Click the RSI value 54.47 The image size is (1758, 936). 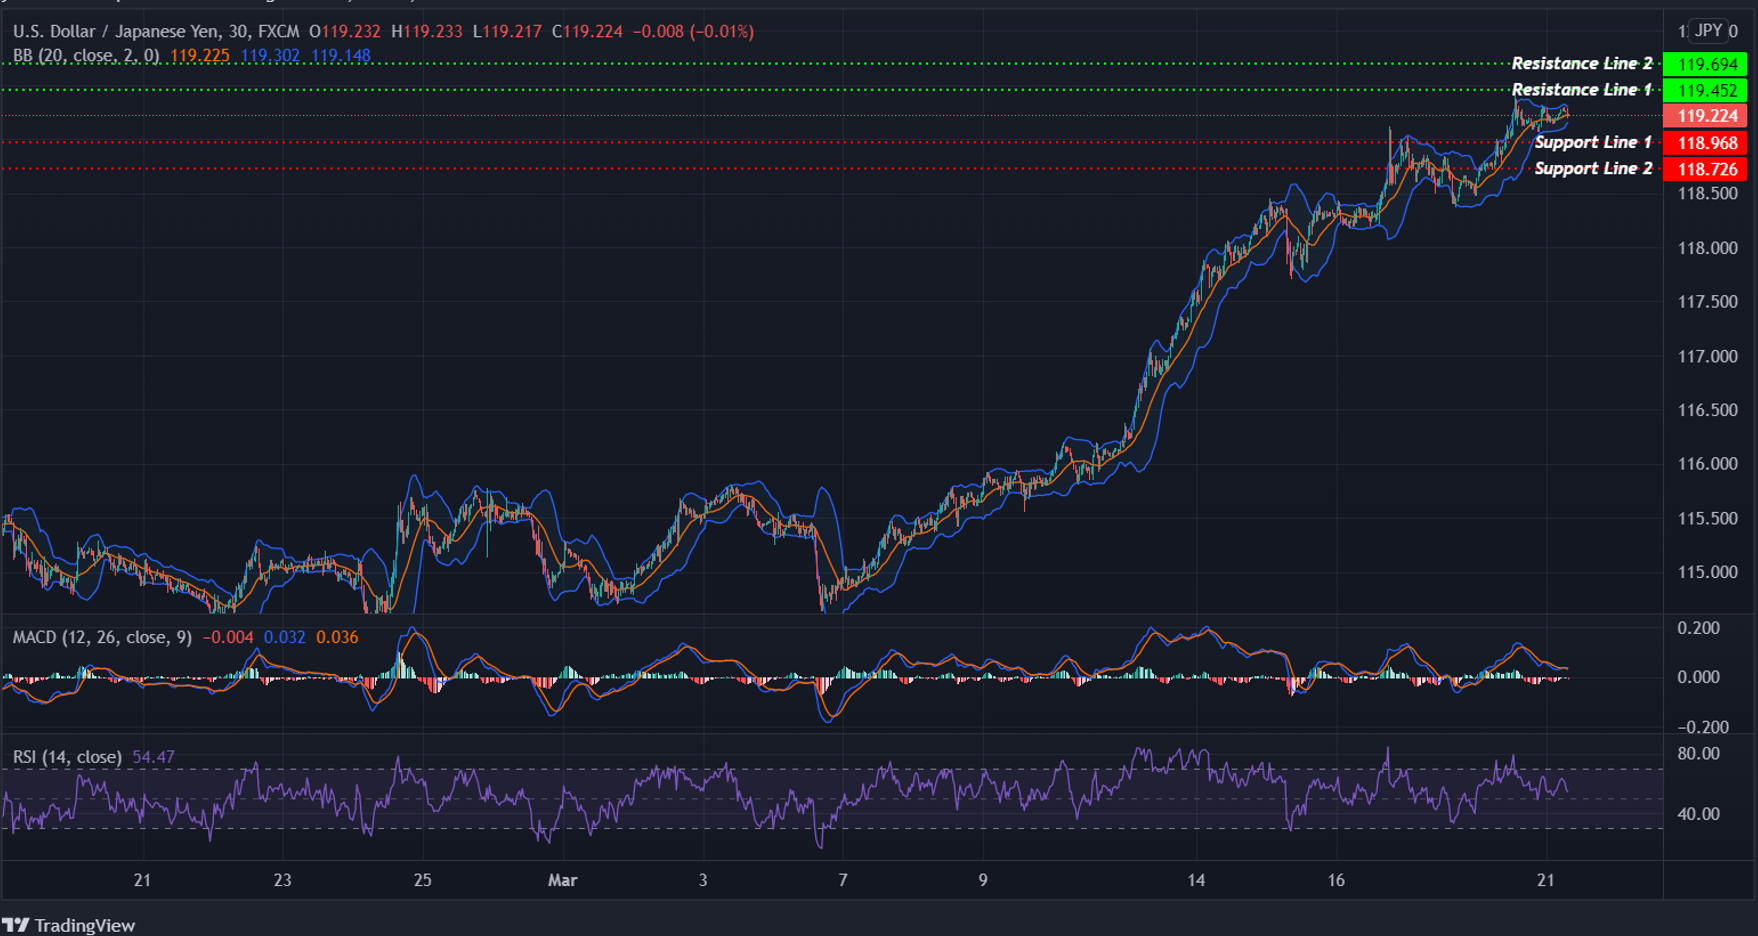coord(152,757)
